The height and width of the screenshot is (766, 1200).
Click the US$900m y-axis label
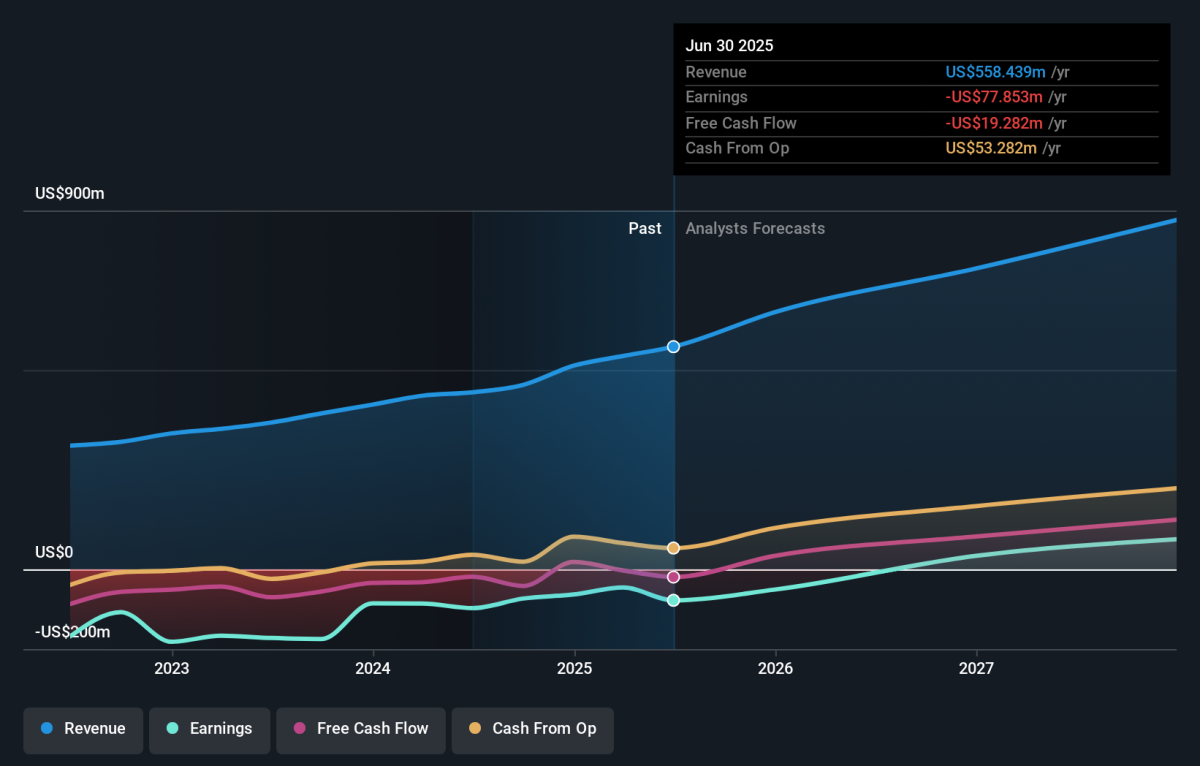tap(70, 194)
